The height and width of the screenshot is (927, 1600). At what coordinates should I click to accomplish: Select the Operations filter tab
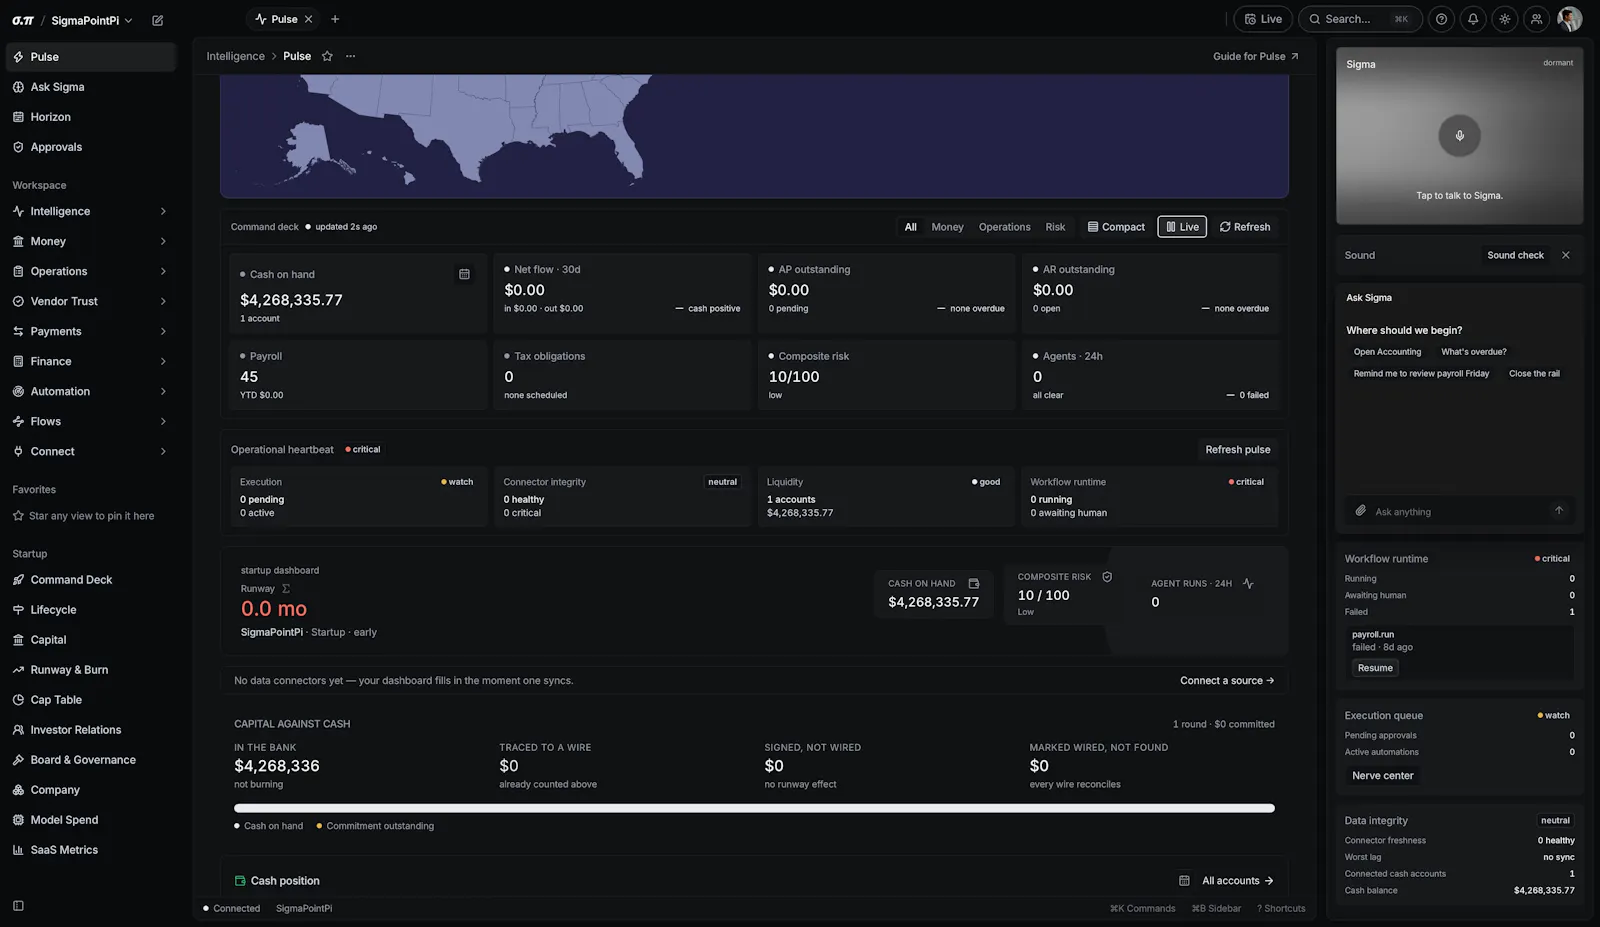click(x=1004, y=227)
